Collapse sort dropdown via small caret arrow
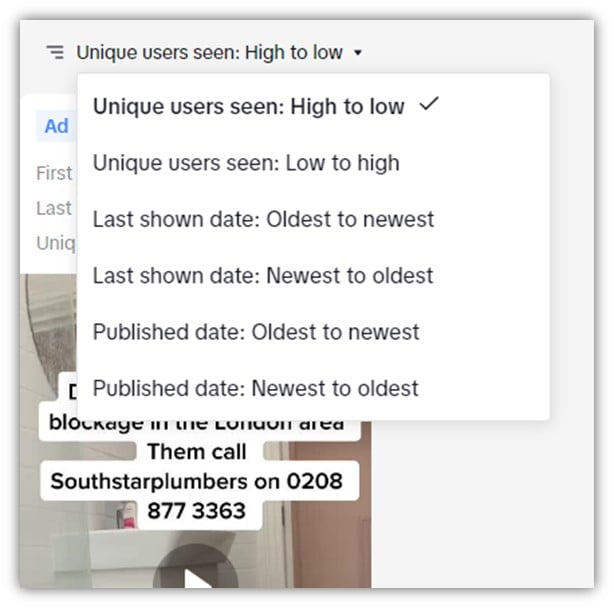614x608 pixels. point(358,52)
